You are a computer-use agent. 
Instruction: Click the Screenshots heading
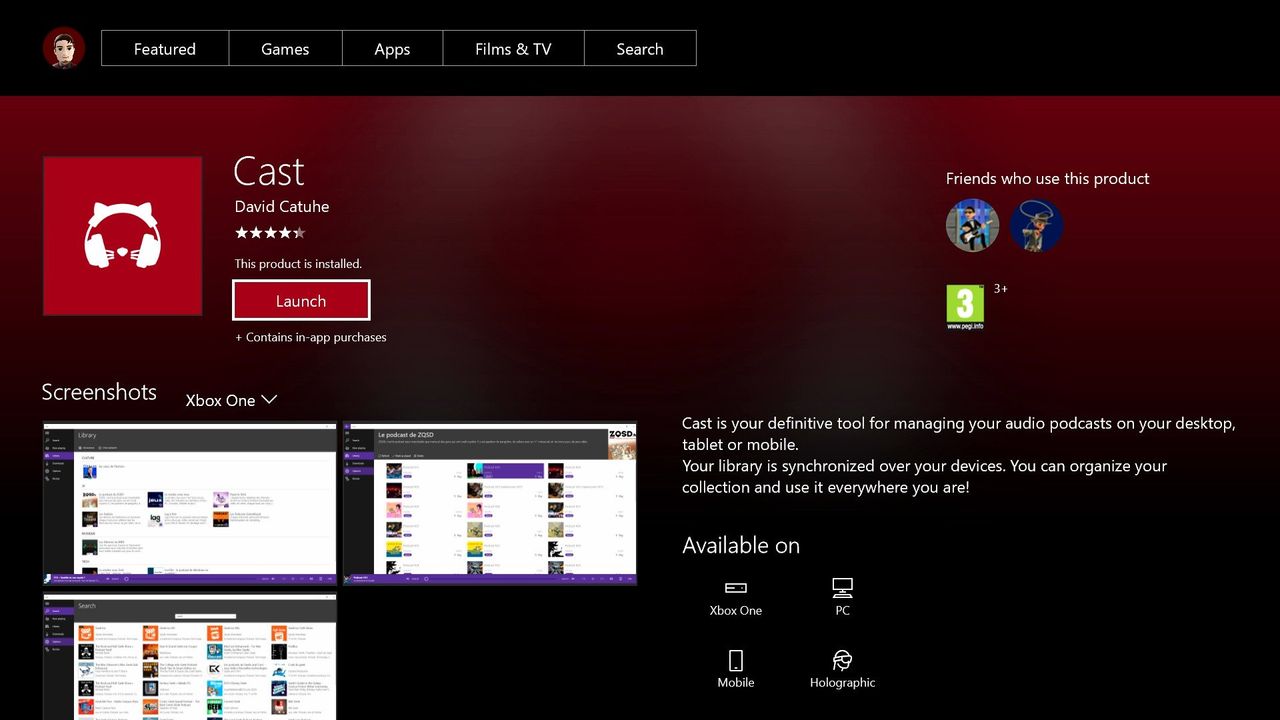coord(99,392)
